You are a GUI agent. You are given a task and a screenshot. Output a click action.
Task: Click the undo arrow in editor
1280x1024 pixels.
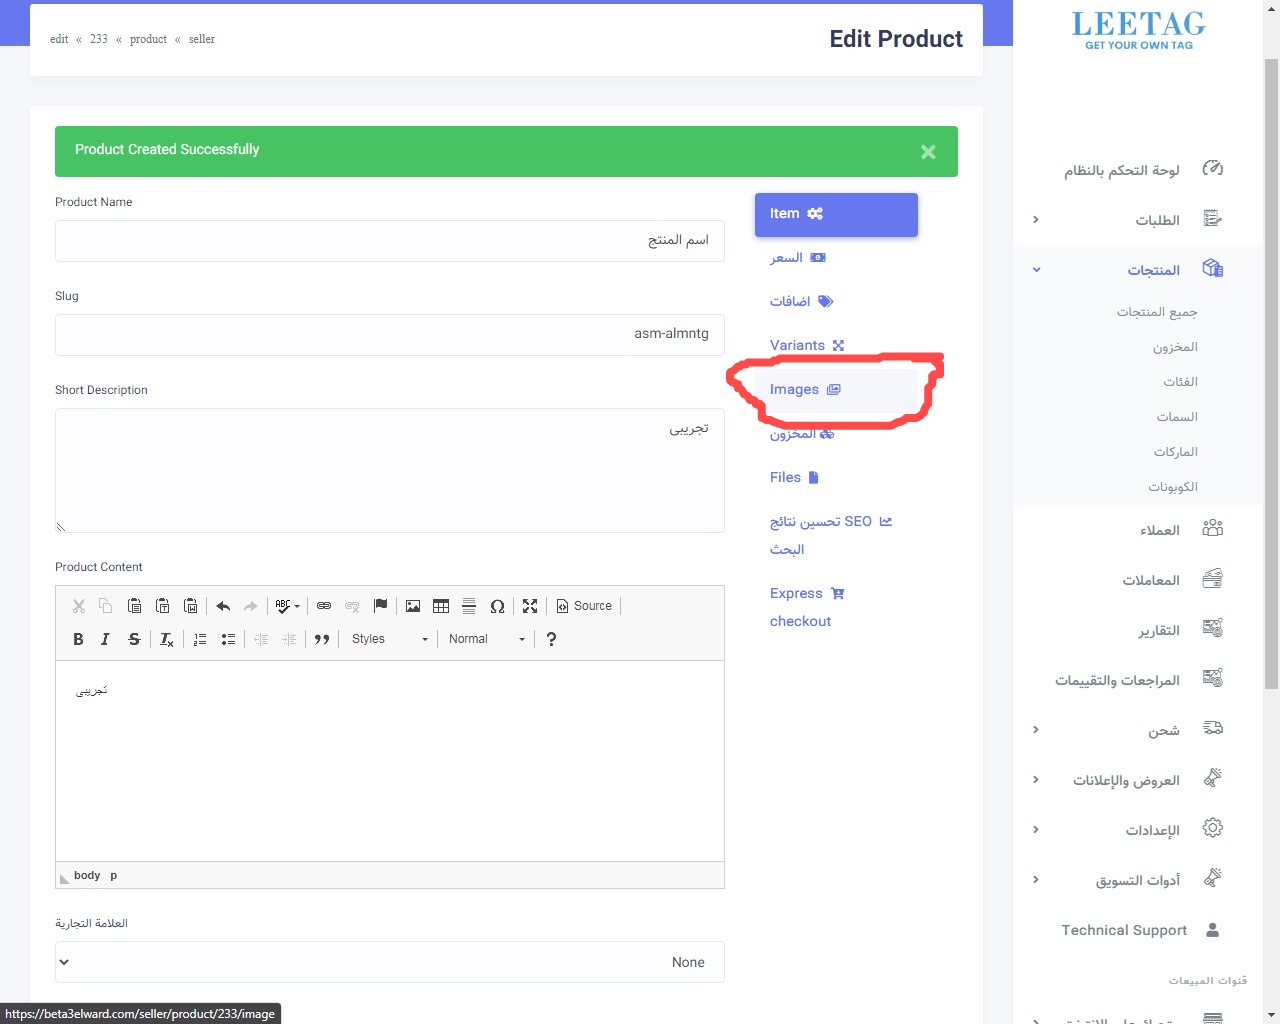(x=223, y=606)
